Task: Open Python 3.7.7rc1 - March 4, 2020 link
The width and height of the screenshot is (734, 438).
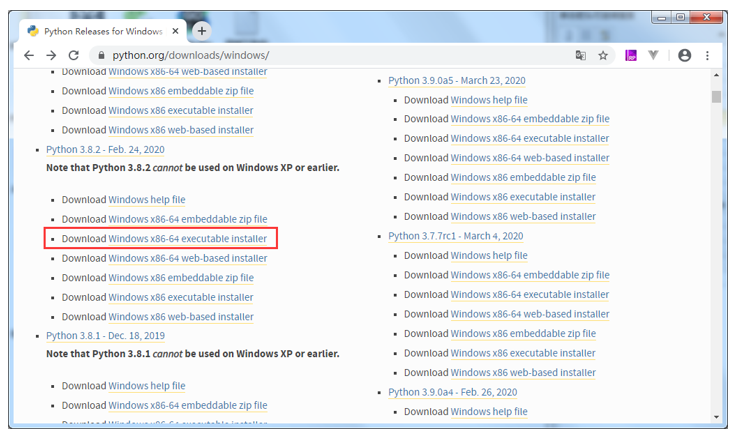Action: [x=455, y=236]
